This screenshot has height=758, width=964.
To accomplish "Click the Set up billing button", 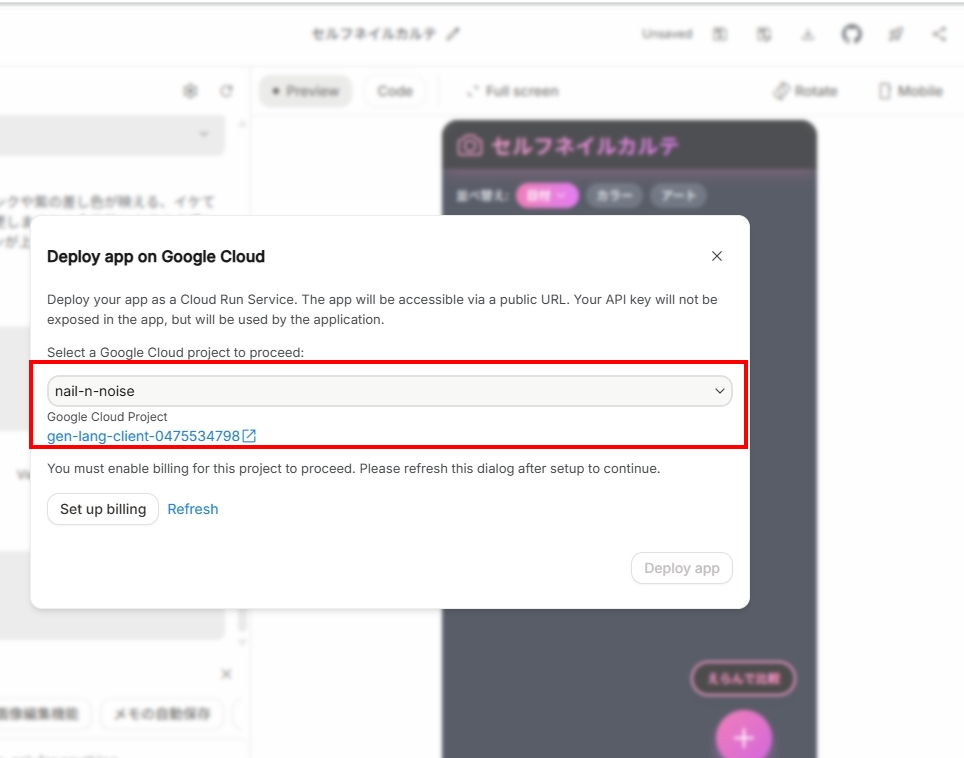I will coord(103,509).
